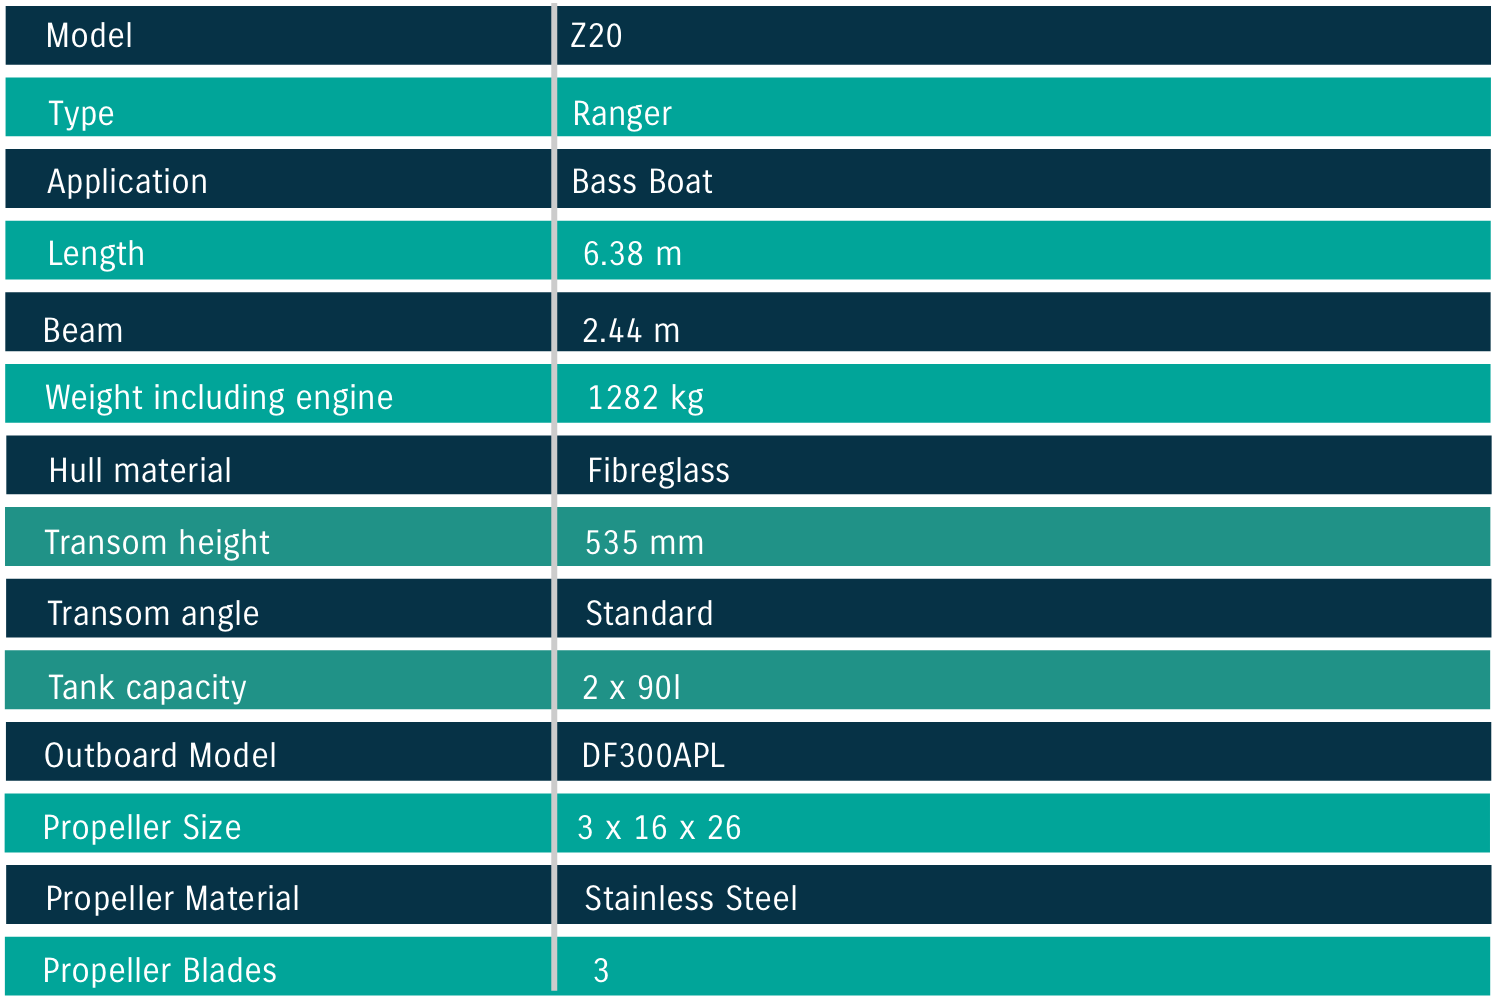Click the 'Length' label
Viewport: 1496px width, 1004px height.
[96, 254]
